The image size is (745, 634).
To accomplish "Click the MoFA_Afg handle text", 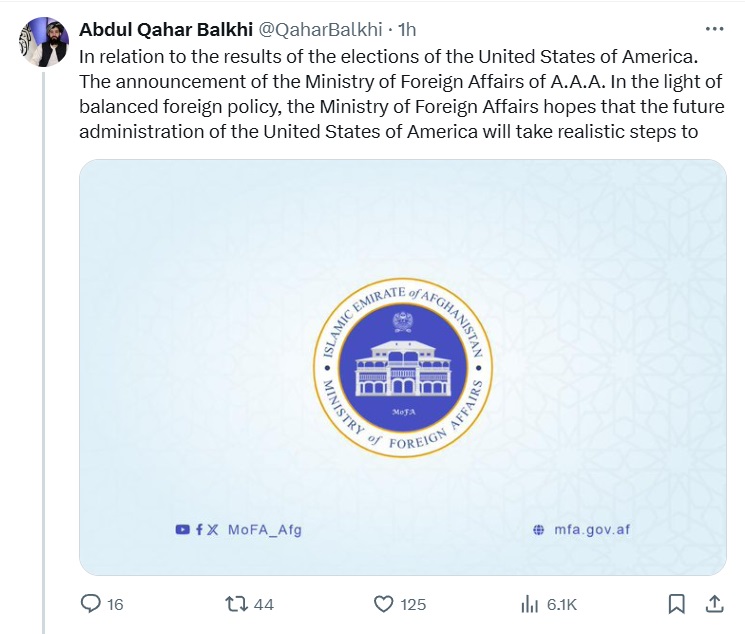I will tap(265, 529).
